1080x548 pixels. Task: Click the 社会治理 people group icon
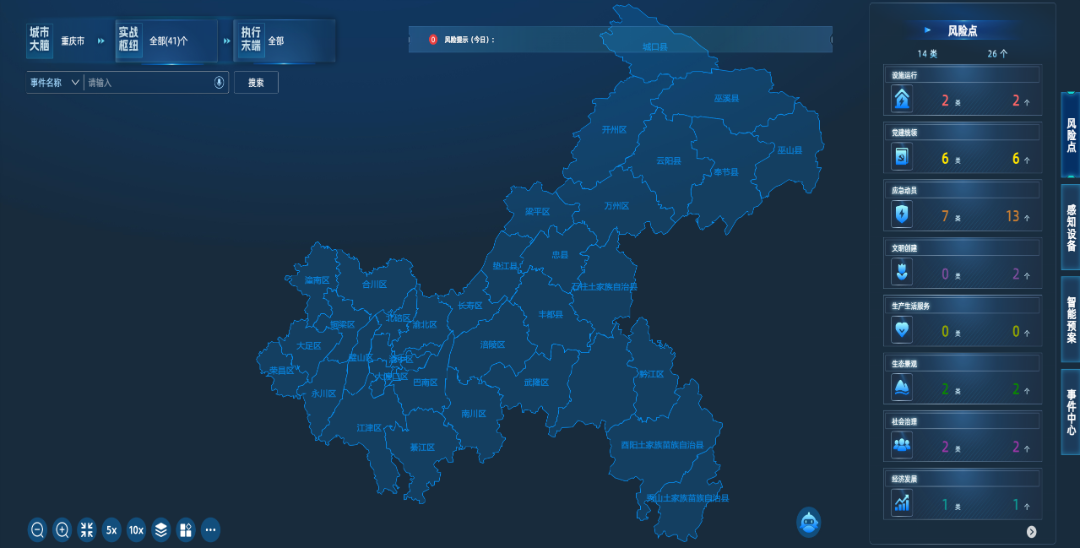(902, 445)
